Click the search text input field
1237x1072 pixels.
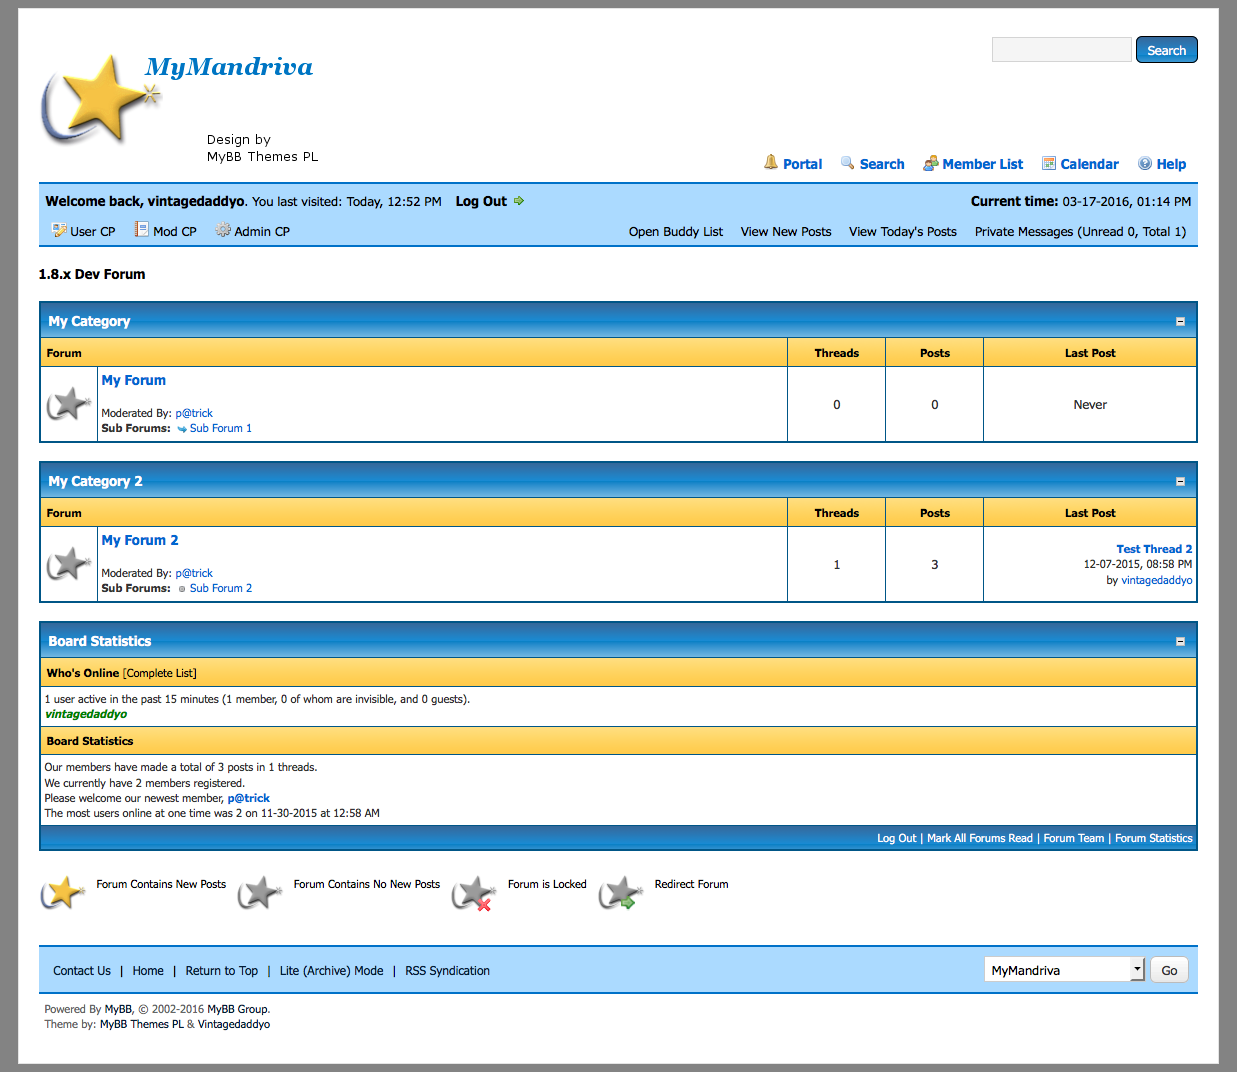click(x=1061, y=50)
